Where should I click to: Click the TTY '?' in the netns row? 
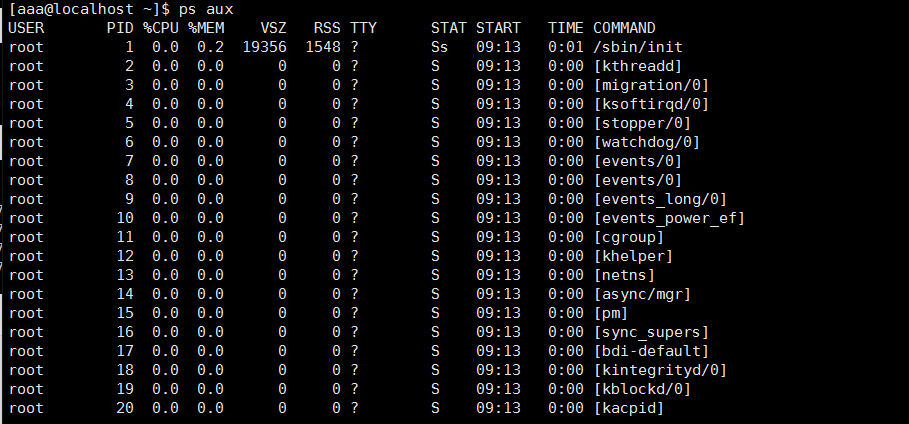click(x=354, y=276)
